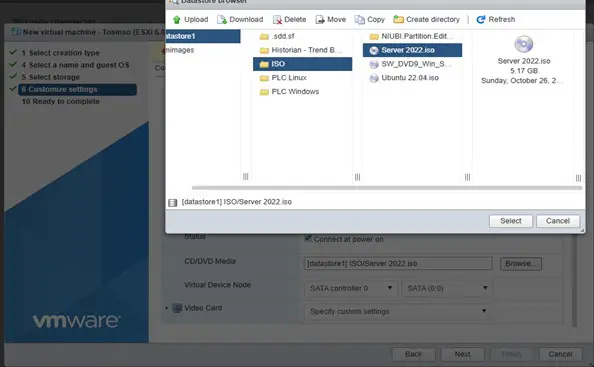Select the SW_DVD9_Win_S... file
Image resolution: width=594 pixels, height=367 pixels.
click(x=411, y=64)
